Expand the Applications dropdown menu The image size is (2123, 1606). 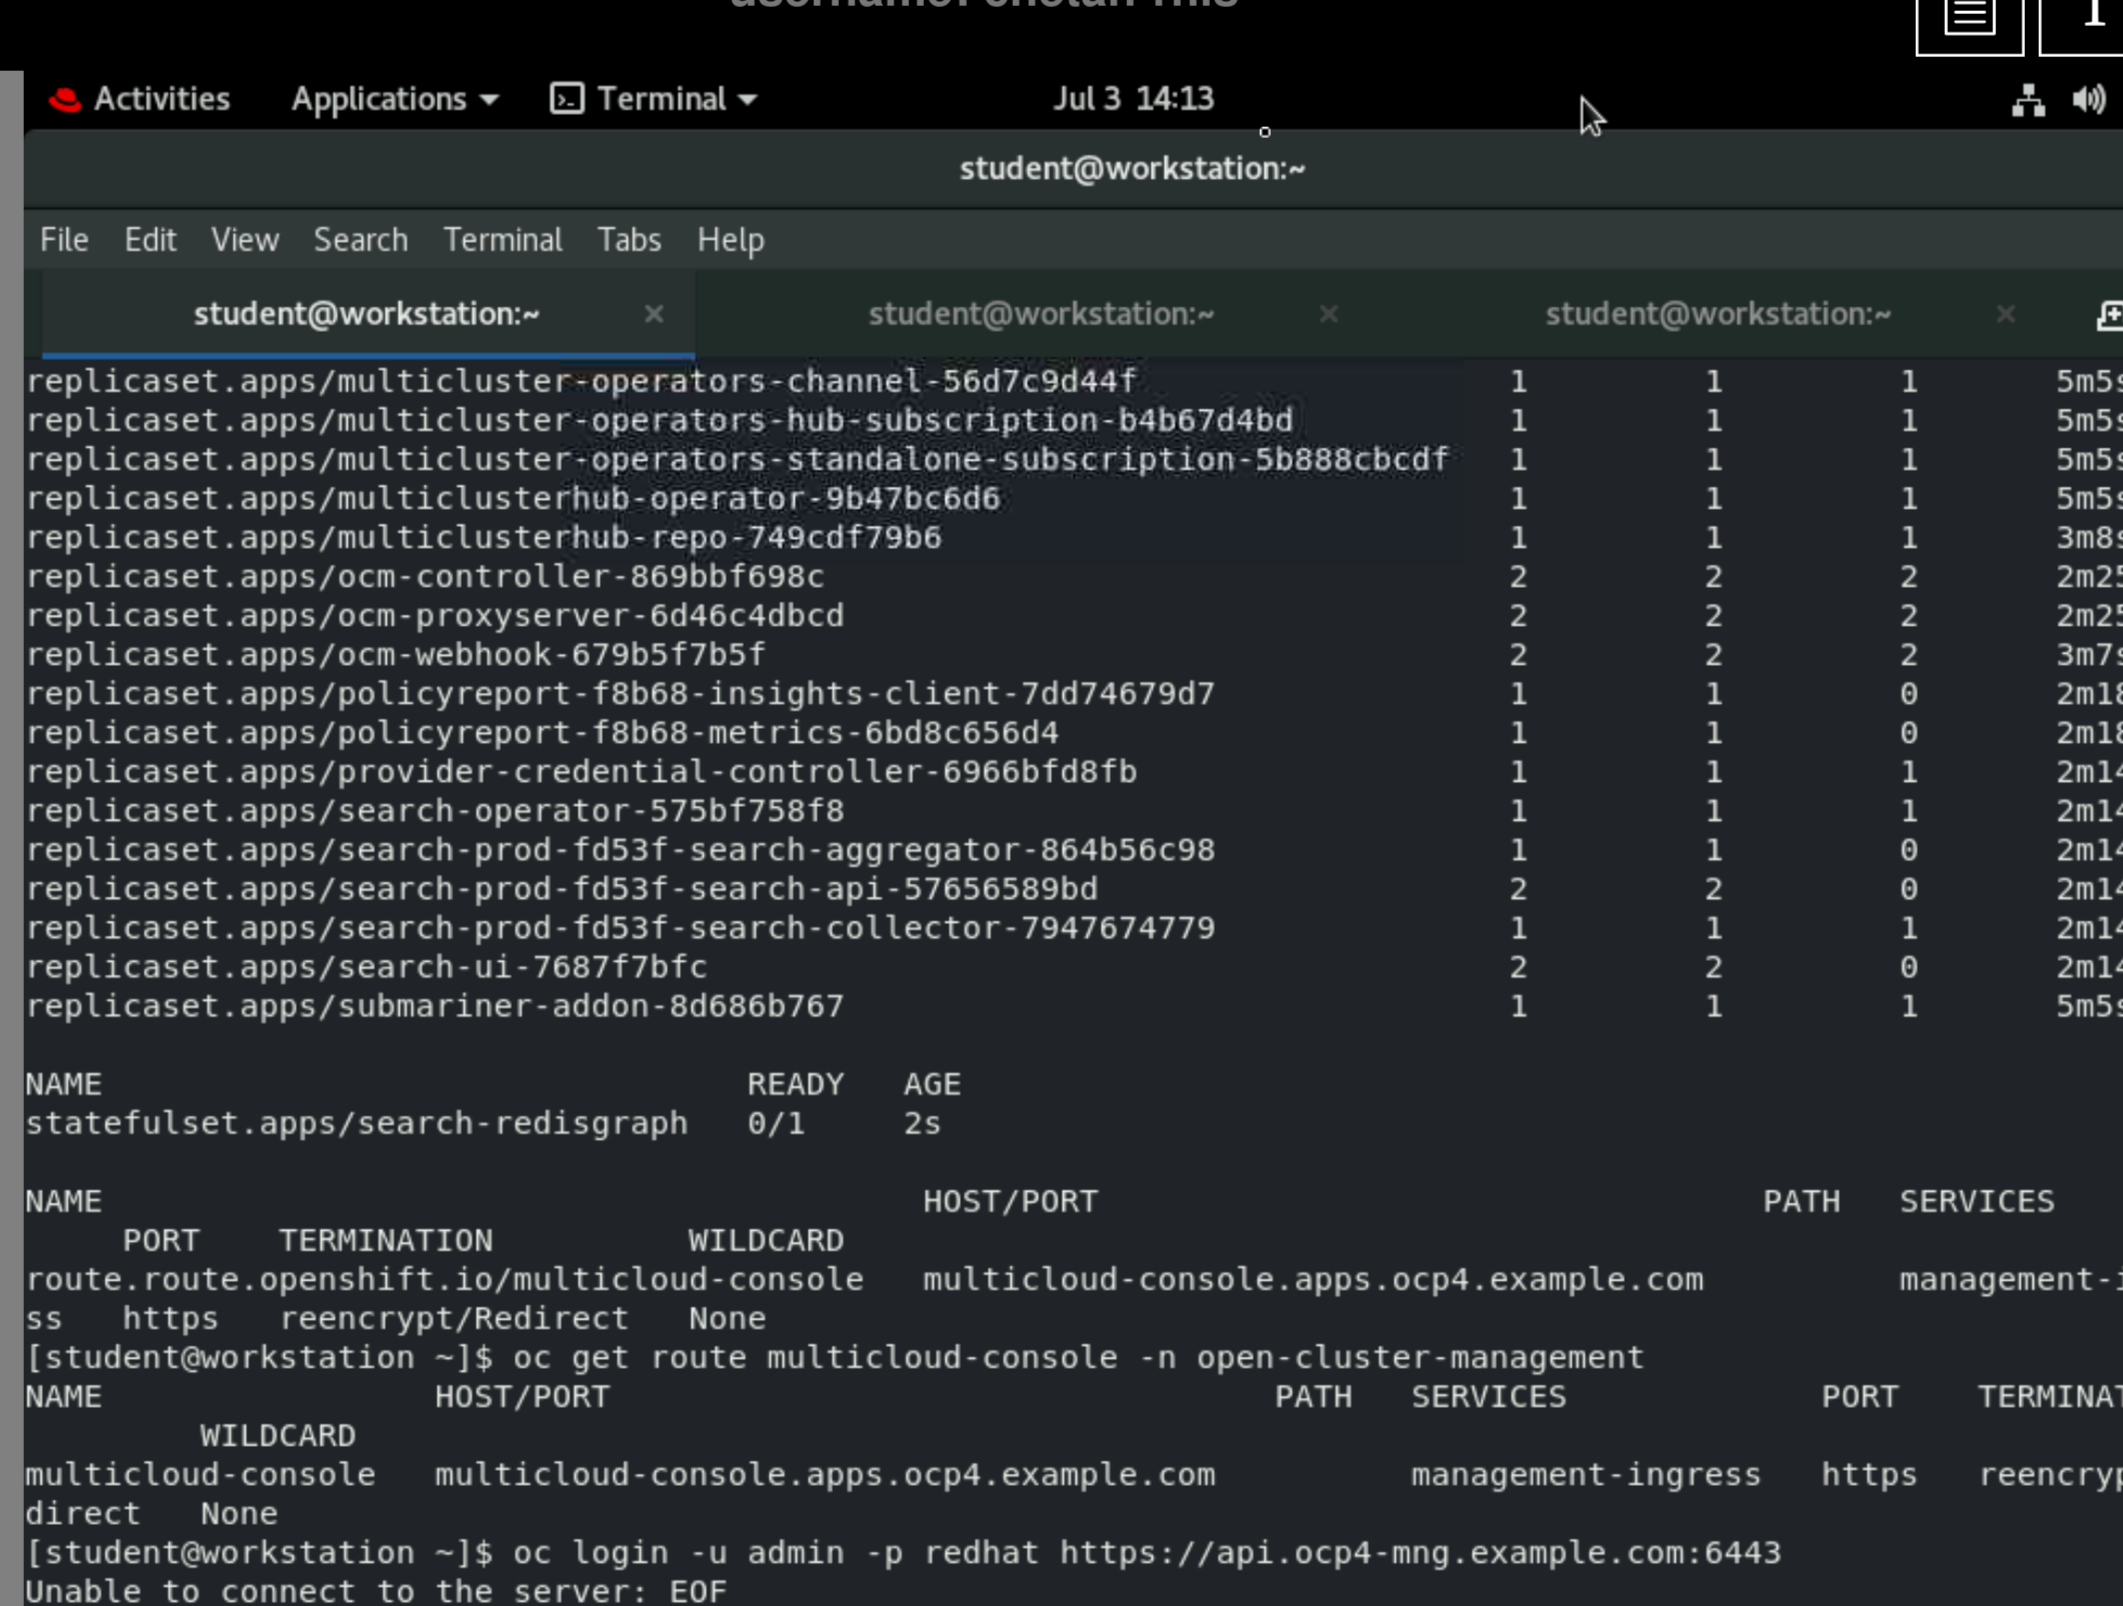pyautogui.click(x=394, y=99)
